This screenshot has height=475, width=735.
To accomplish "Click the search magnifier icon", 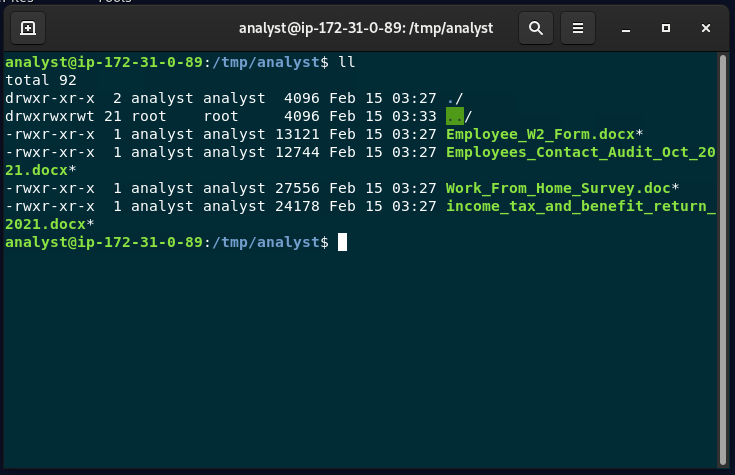I will pos(536,28).
